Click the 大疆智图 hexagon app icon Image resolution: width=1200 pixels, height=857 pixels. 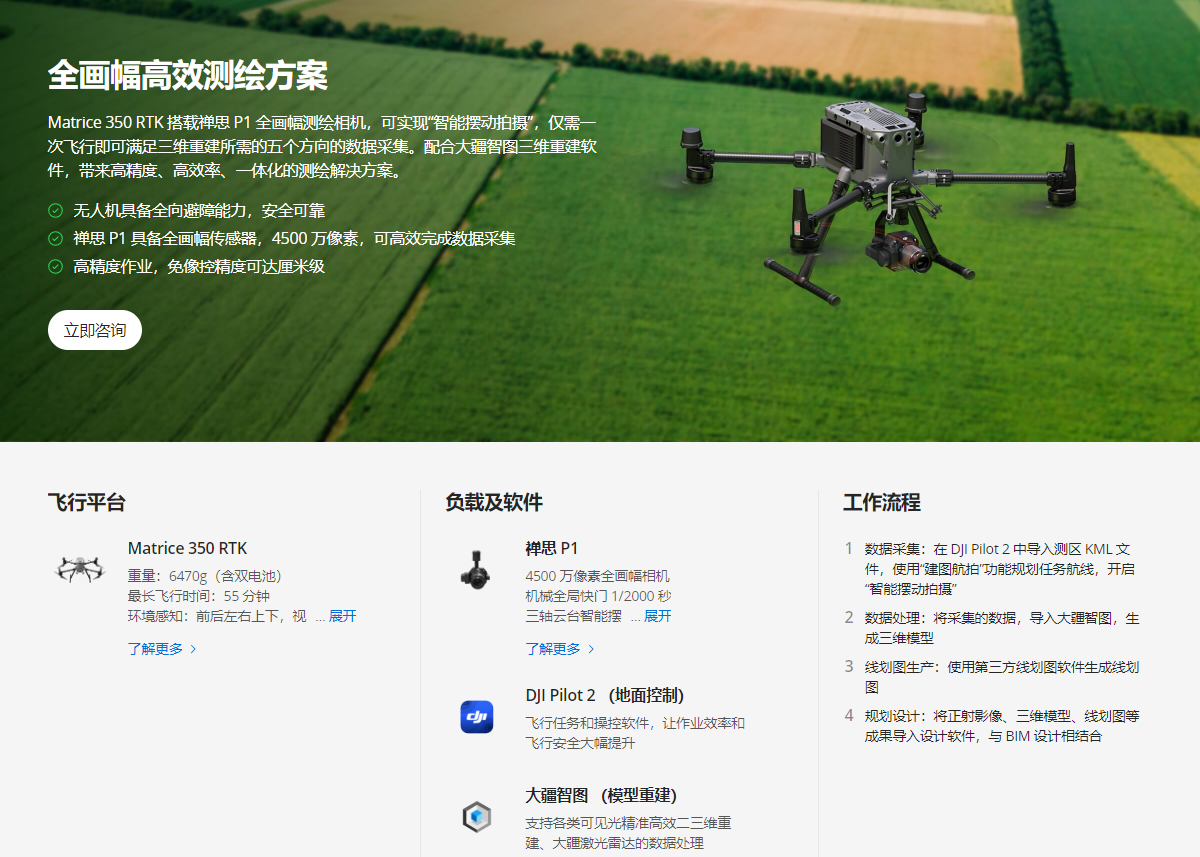476,817
